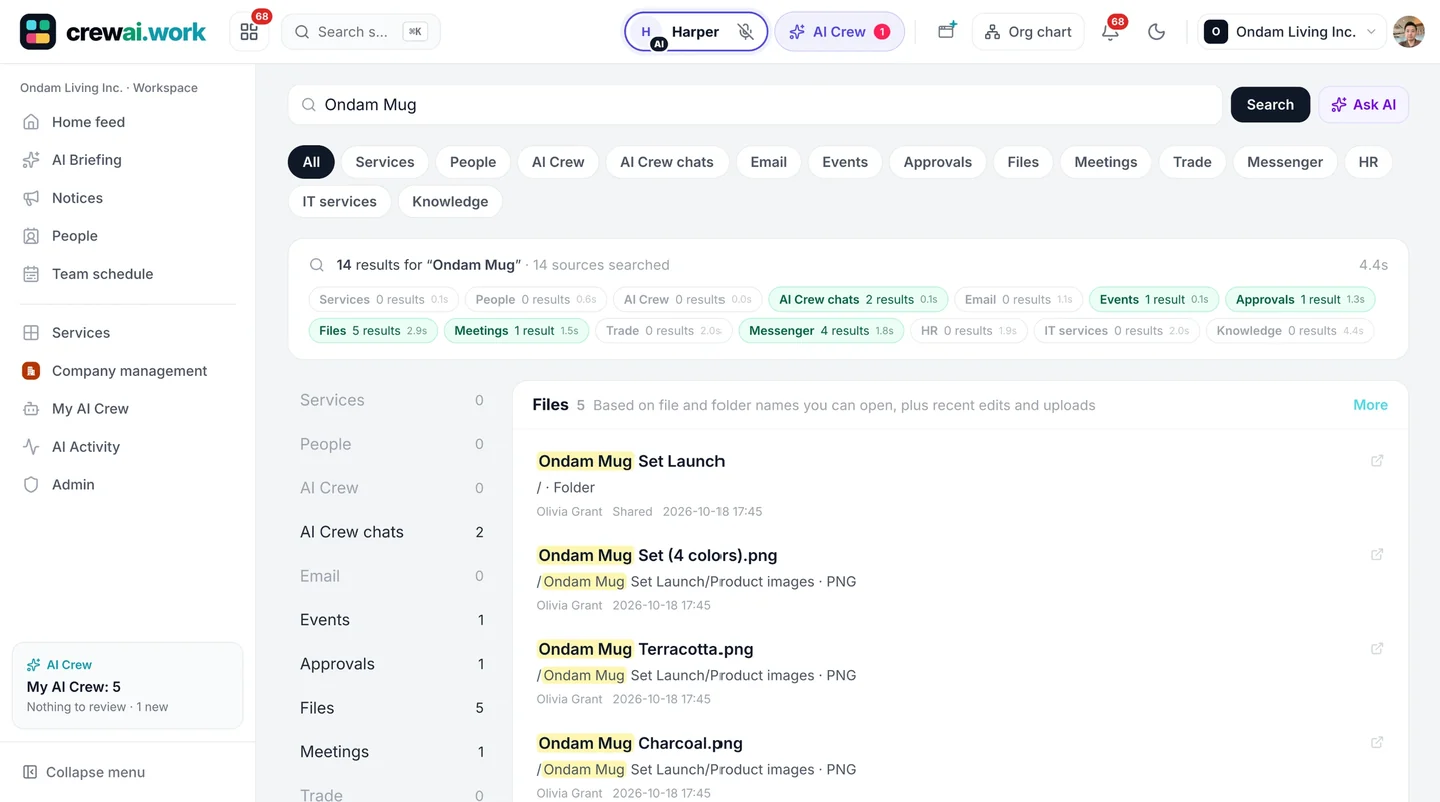Open the Org chart
This screenshot has height=802, width=1440.
pos(1028,32)
